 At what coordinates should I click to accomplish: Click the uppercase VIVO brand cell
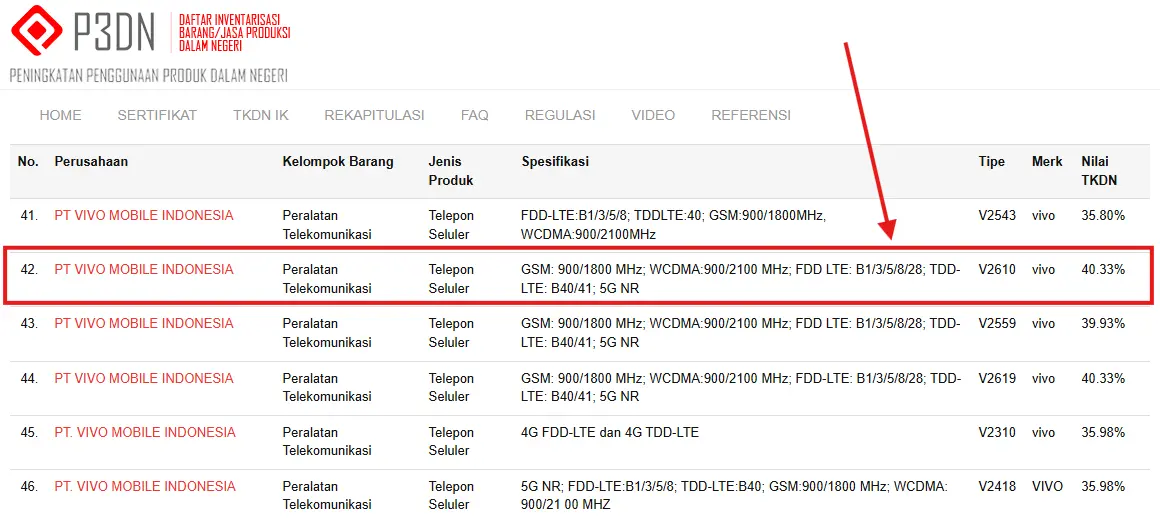(x=1048, y=487)
